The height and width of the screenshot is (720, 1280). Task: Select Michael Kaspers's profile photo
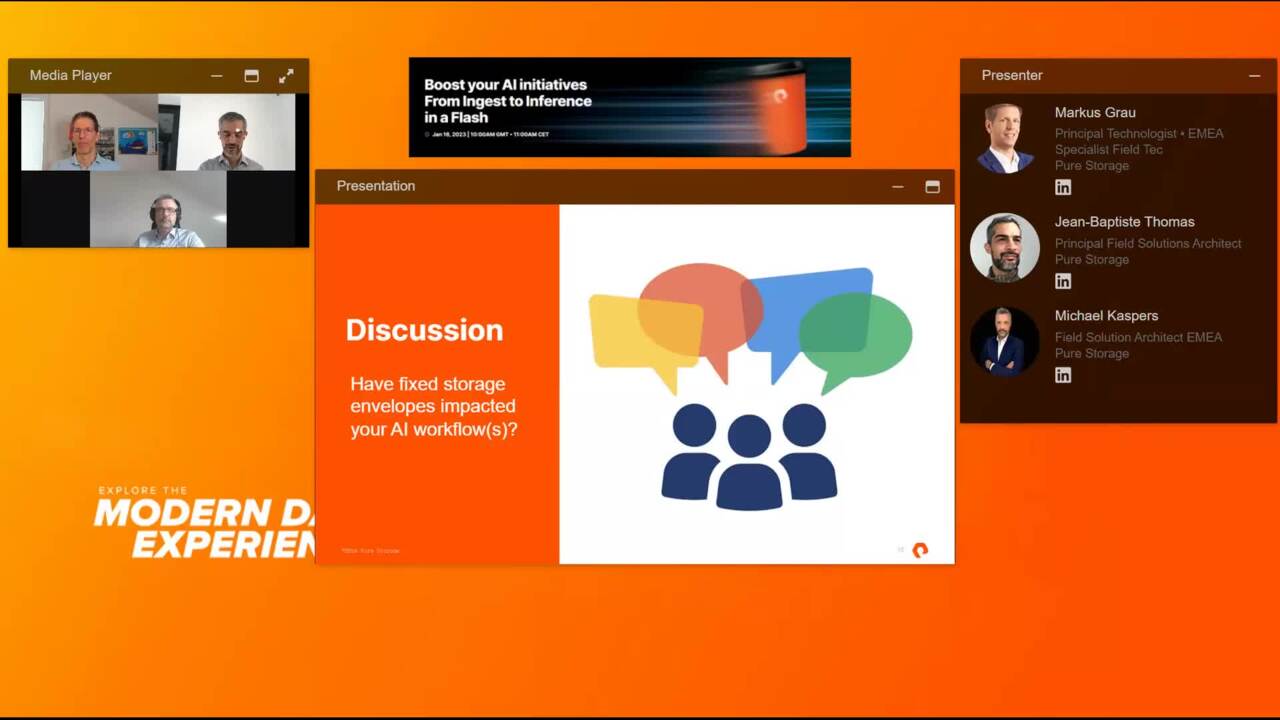pos(1005,341)
